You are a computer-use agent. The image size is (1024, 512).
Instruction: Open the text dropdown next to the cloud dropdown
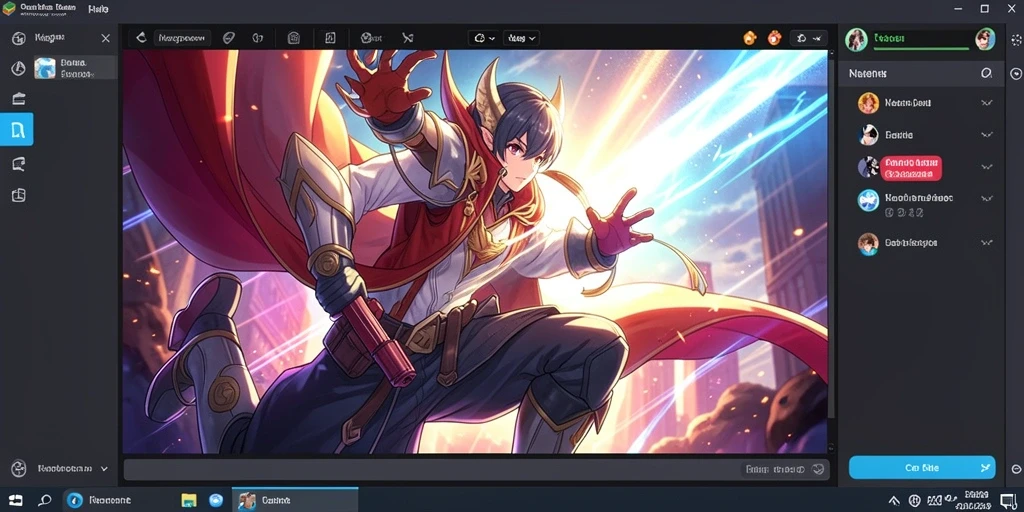pyautogui.click(x=521, y=38)
